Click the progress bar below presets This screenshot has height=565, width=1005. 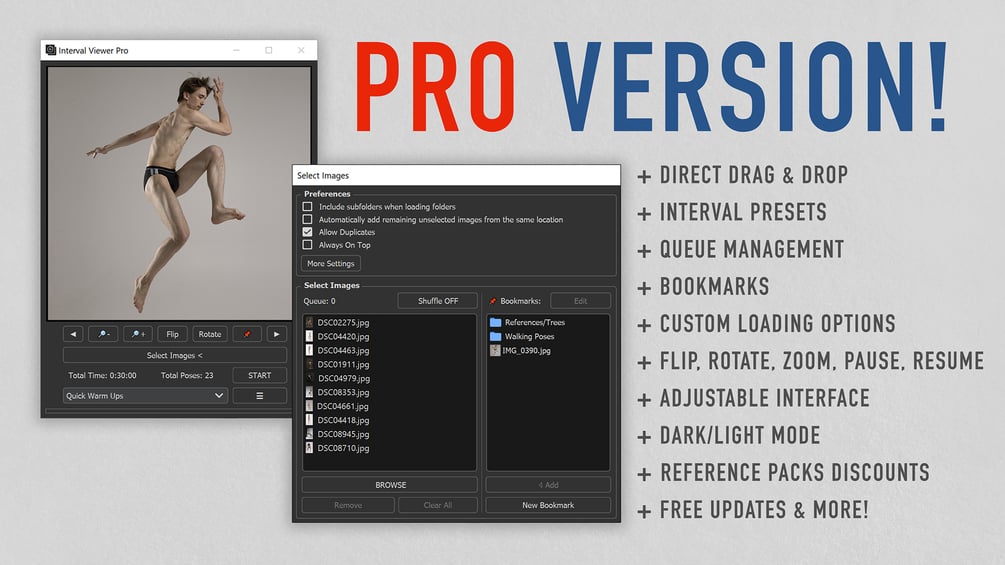coord(168,411)
